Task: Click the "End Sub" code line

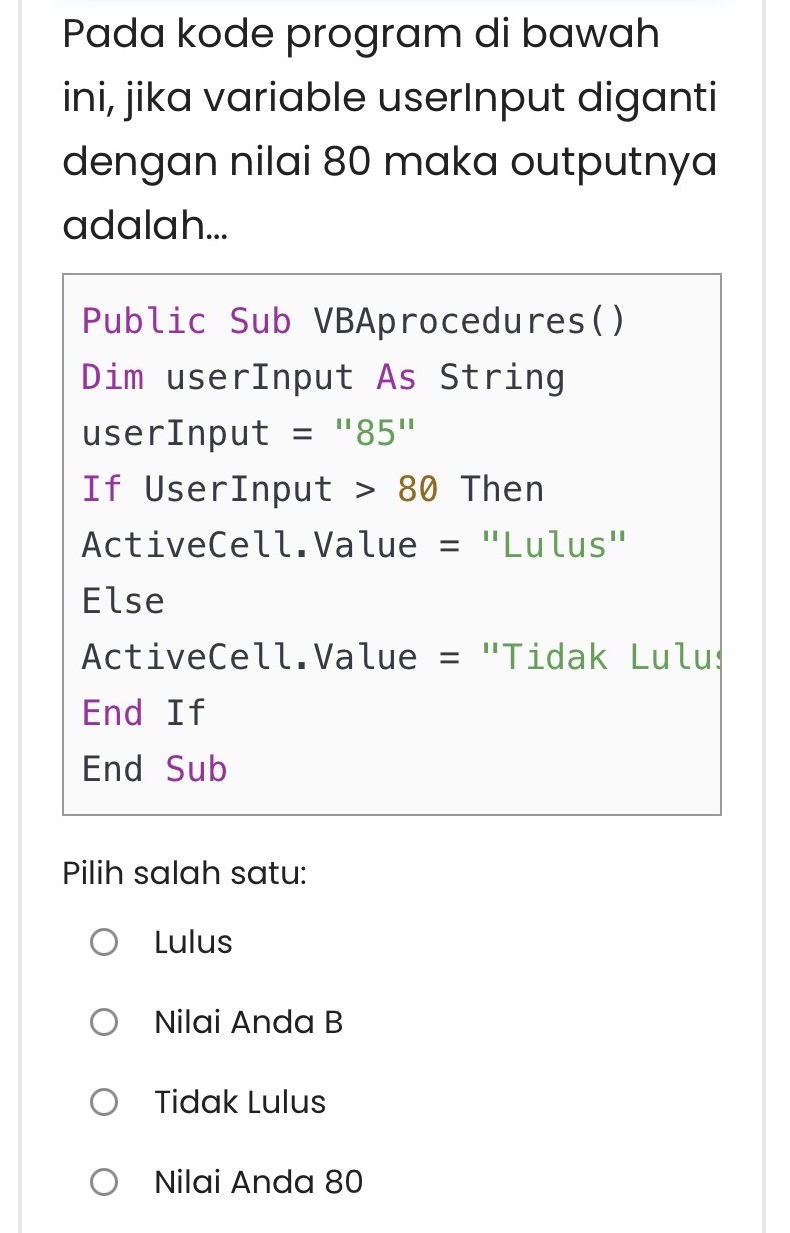Action: click(x=155, y=769)
